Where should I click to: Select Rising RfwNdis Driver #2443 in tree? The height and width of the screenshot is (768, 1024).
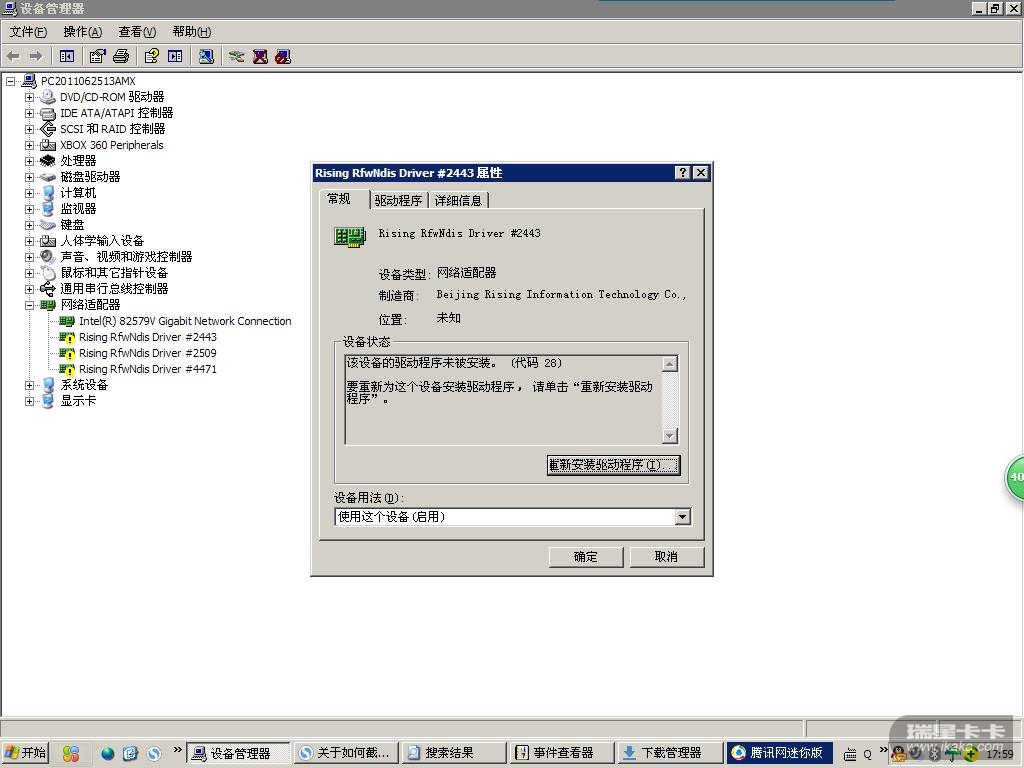click(x=148, y=337)
